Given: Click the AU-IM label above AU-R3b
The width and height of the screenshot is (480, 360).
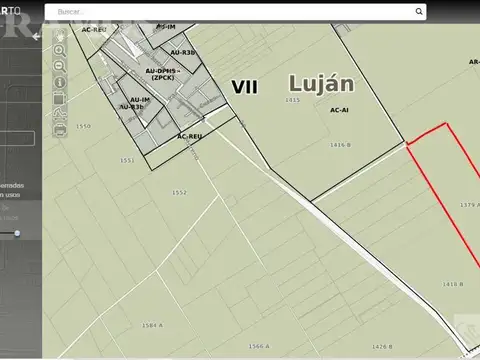Looking at the screenshot, I should (140, 100).
